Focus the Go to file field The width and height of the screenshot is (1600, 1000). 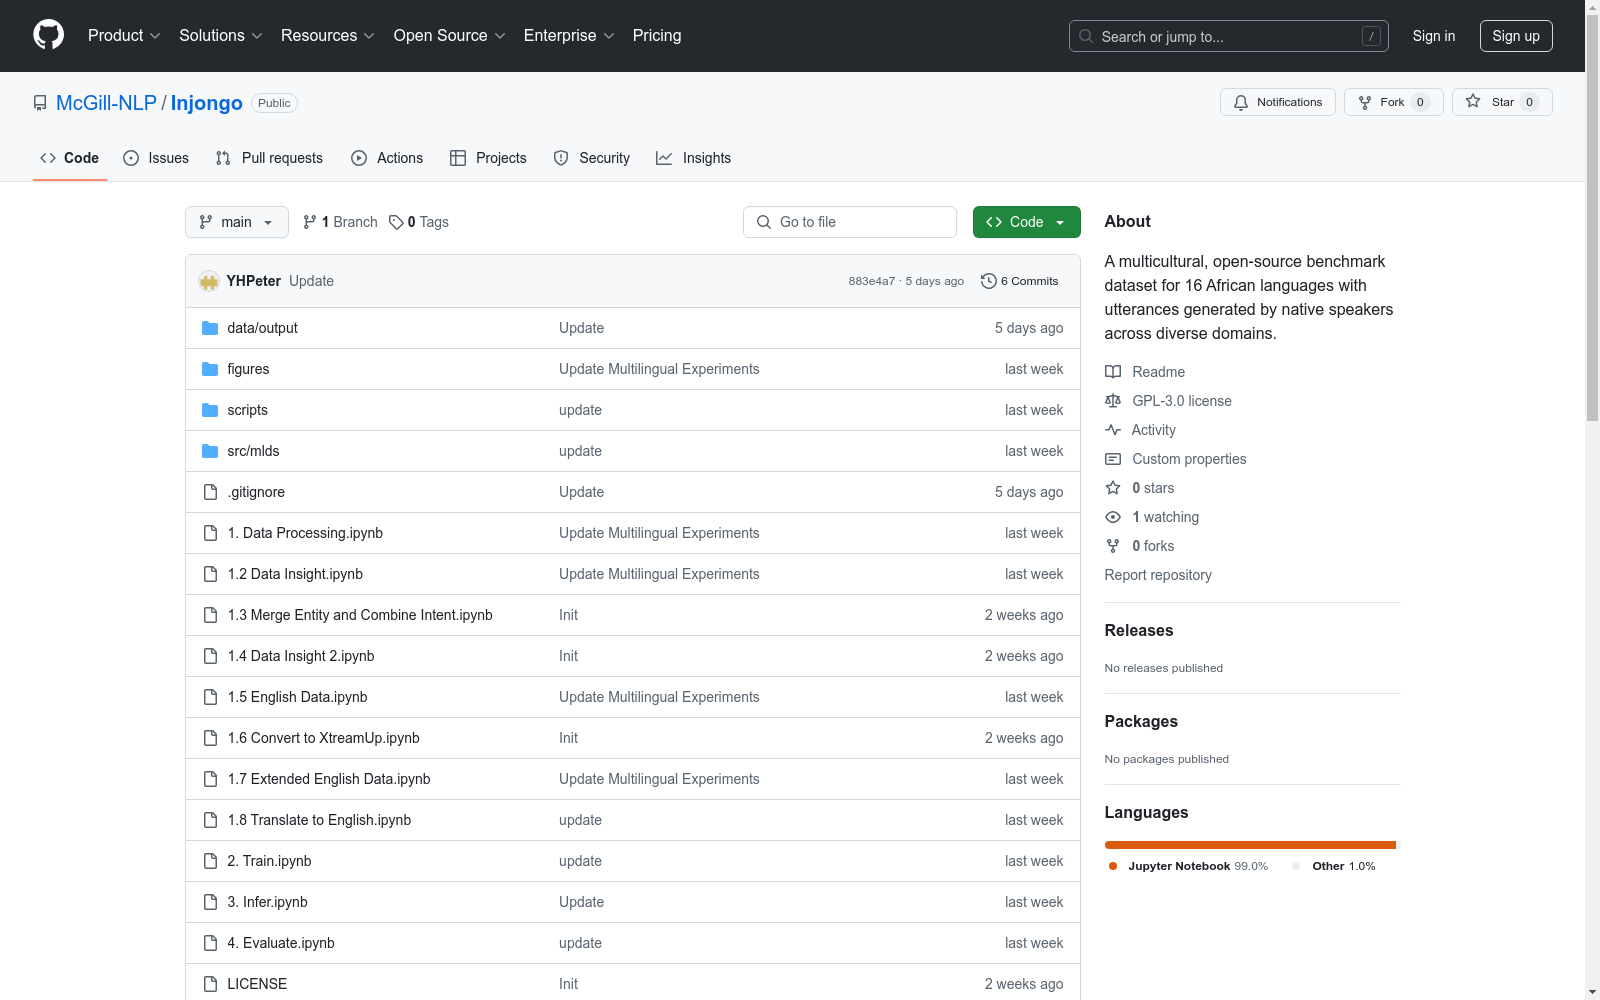click(x=850, y=222)
